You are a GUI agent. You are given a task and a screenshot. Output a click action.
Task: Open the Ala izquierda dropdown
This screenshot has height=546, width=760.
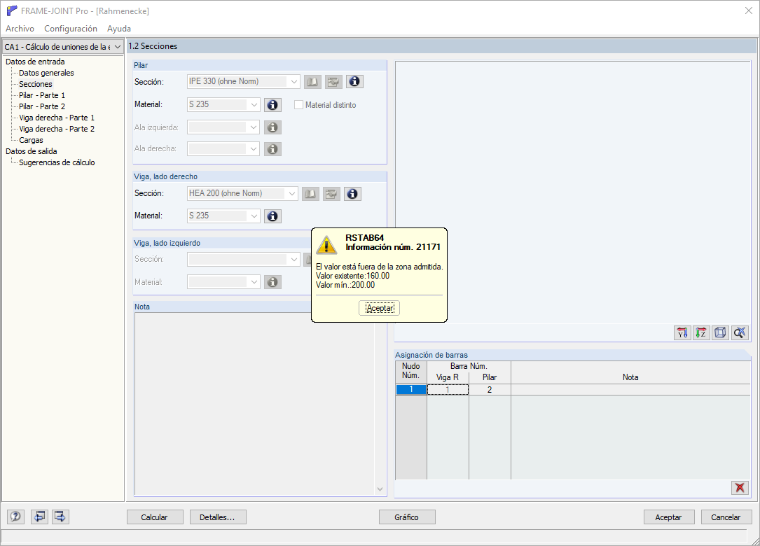(254, 128)
